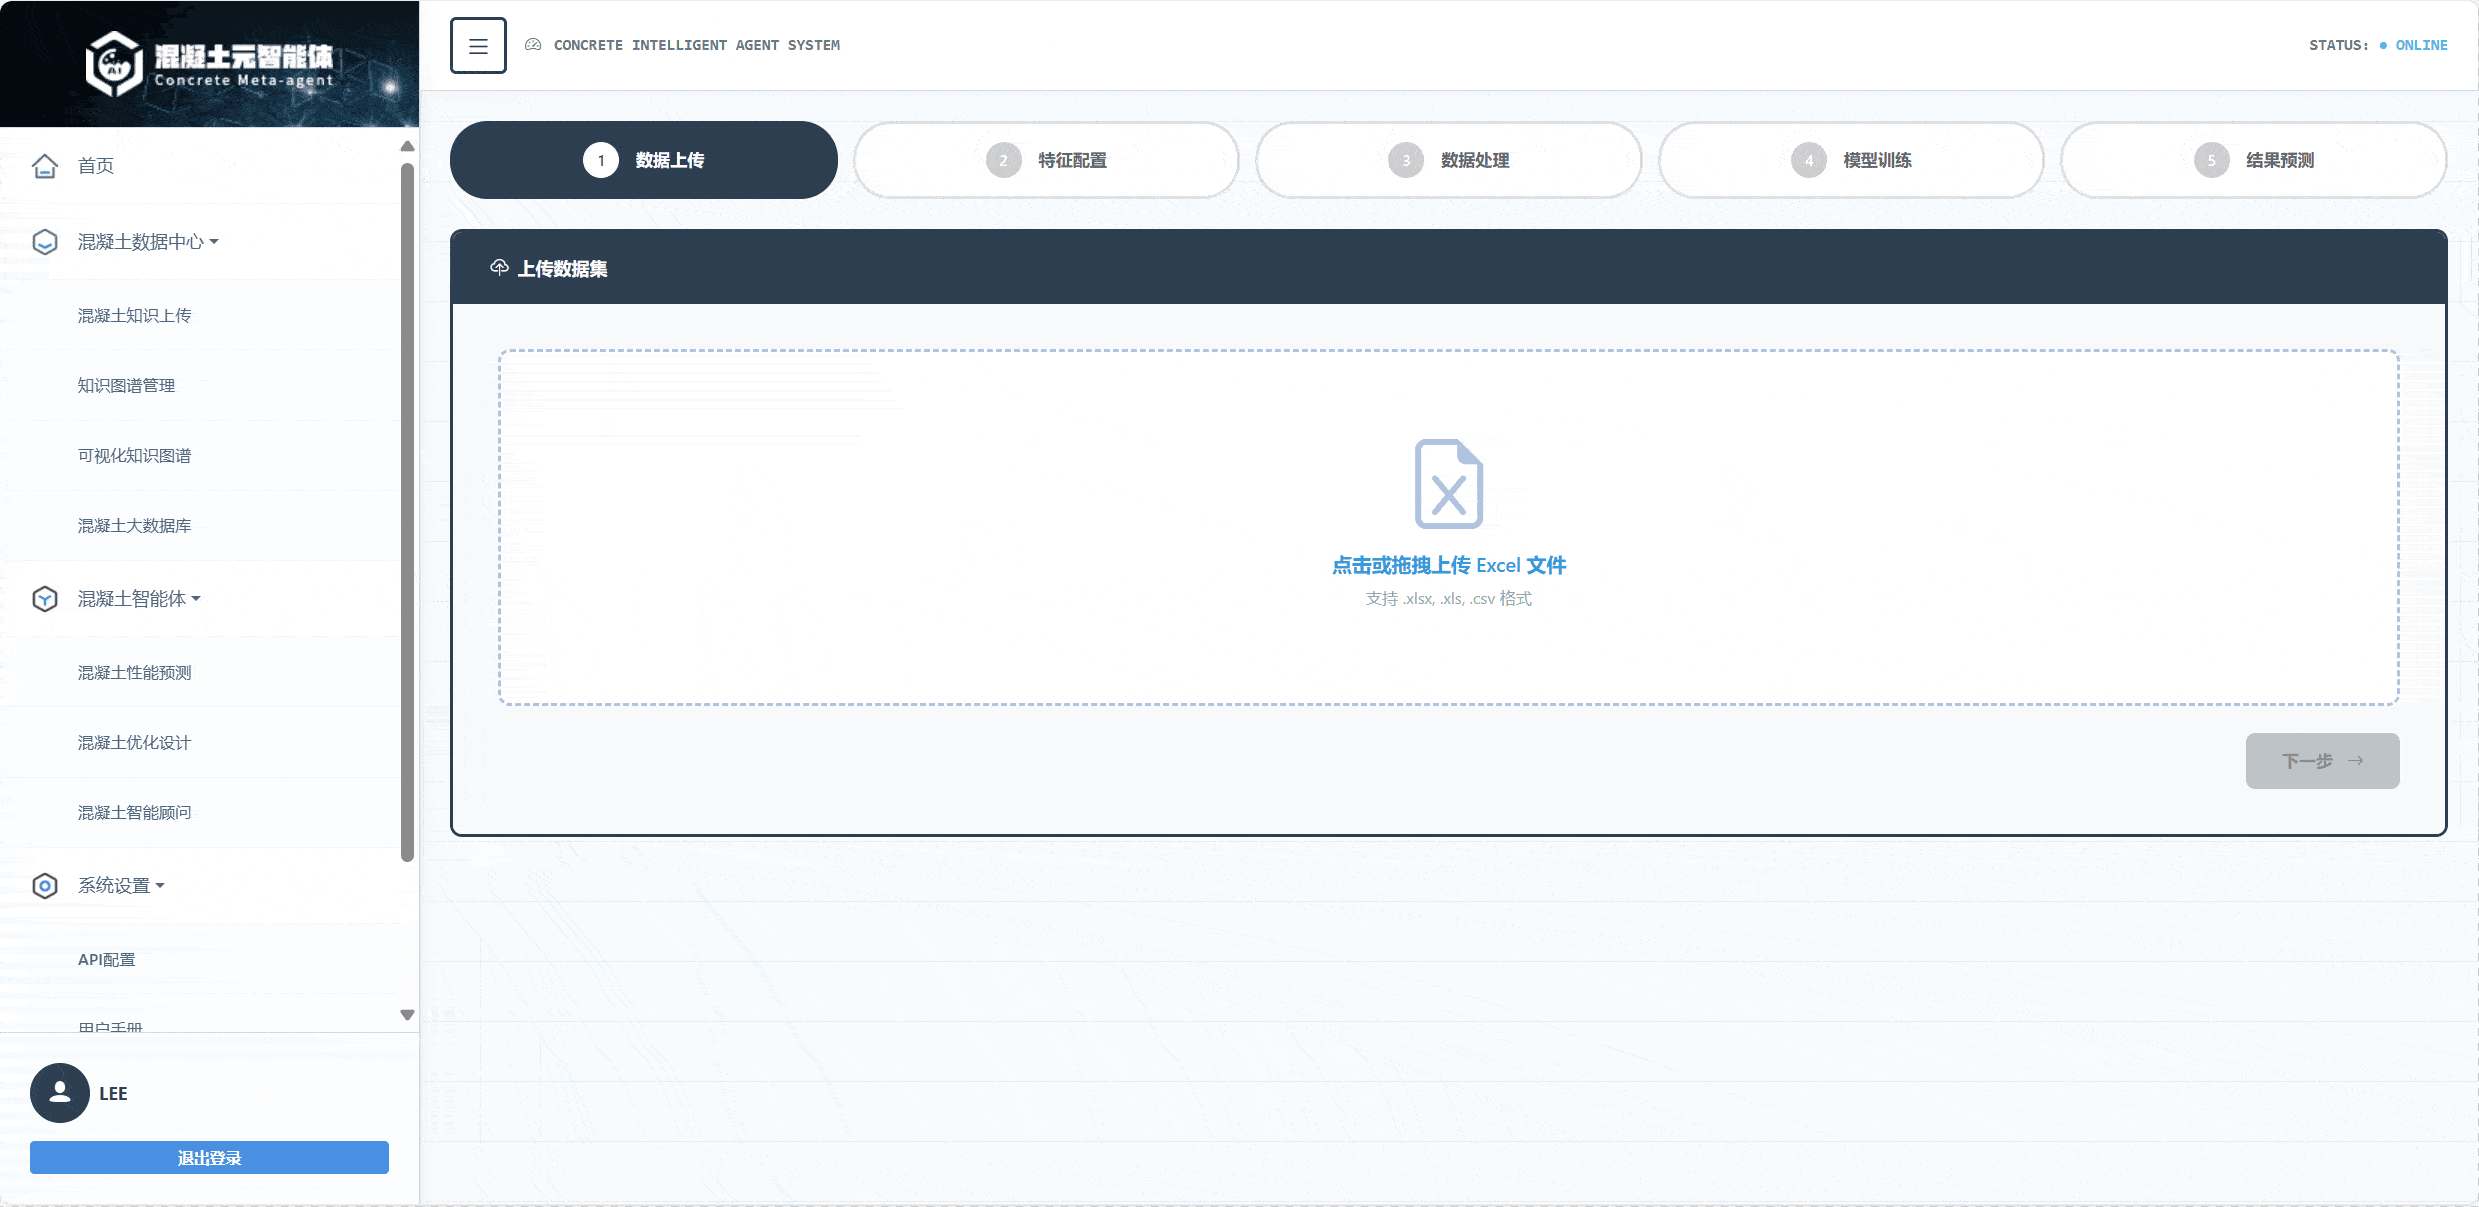The width and height of the screenshot is (2479, 1207).
Task: Open 混凝土性能预测 from sidebar
Action: [x=135, y=673]
